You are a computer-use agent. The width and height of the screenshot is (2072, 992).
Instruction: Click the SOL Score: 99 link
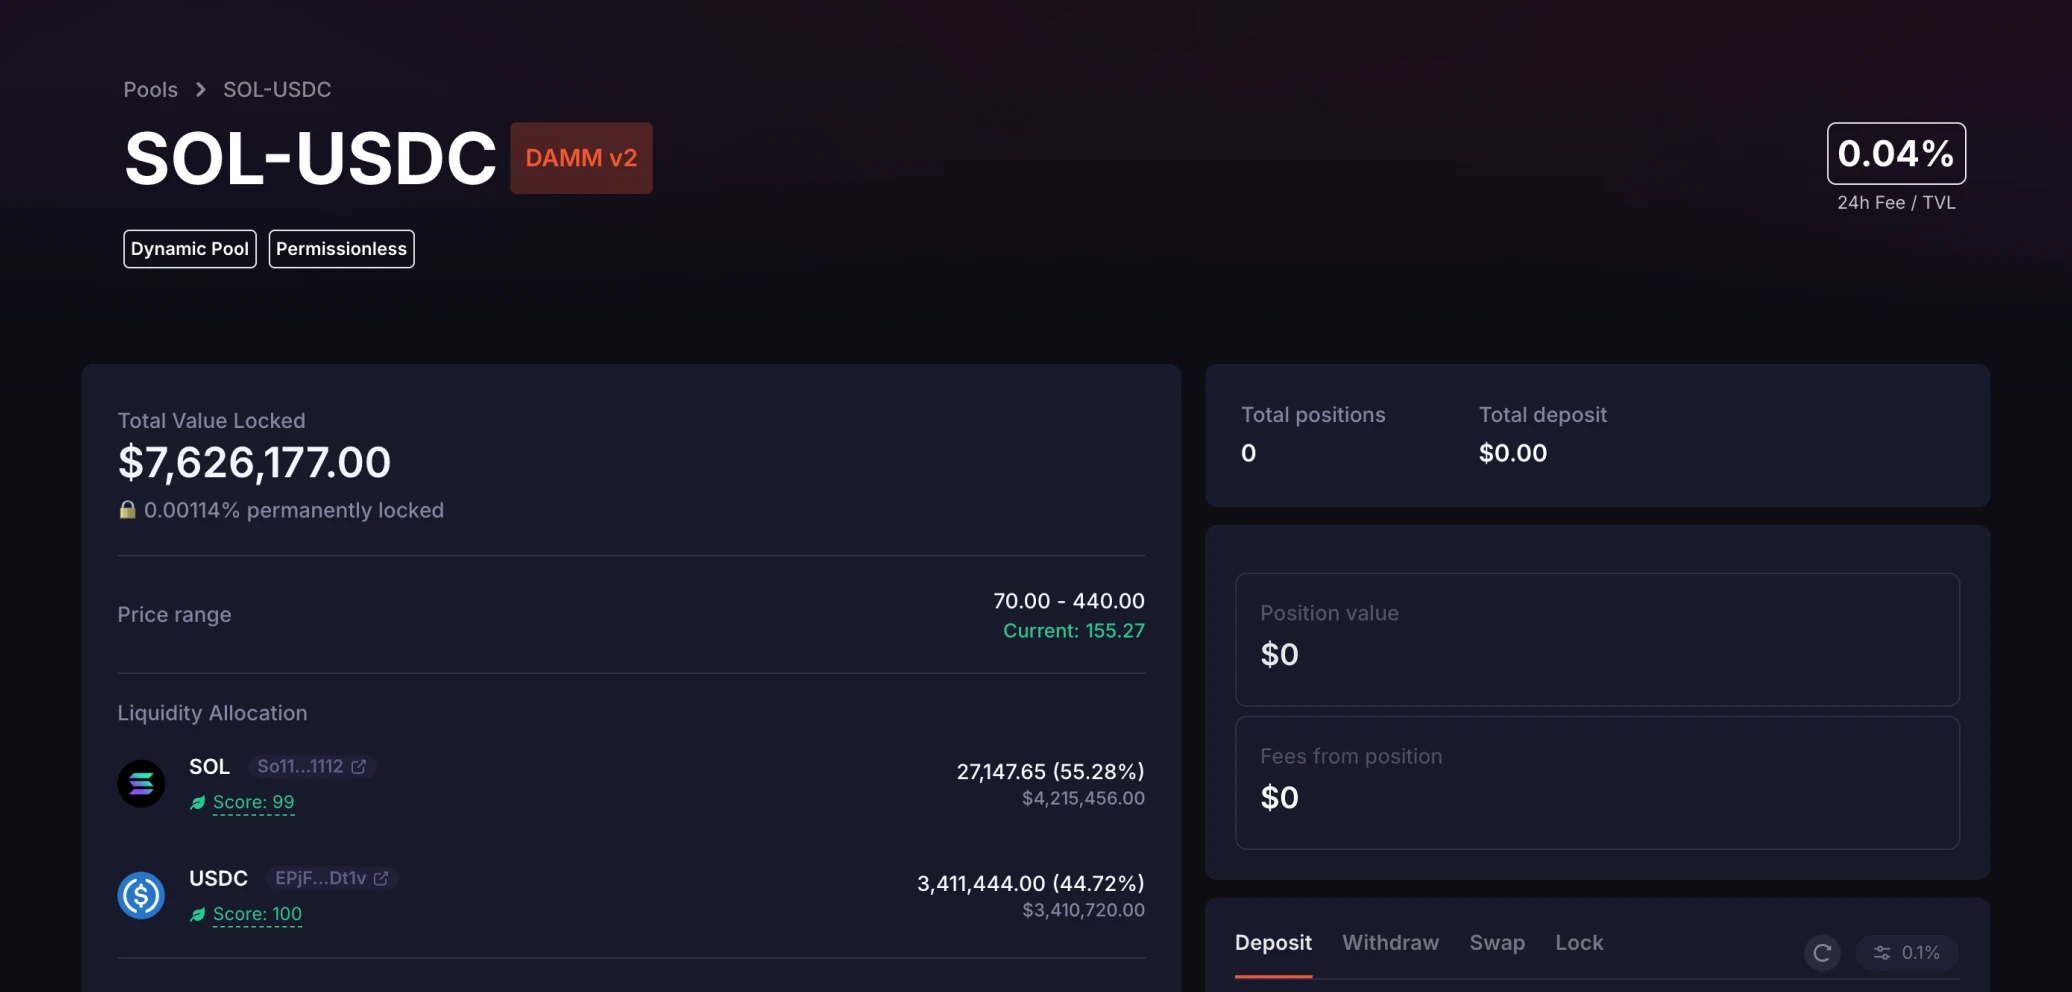253,802
